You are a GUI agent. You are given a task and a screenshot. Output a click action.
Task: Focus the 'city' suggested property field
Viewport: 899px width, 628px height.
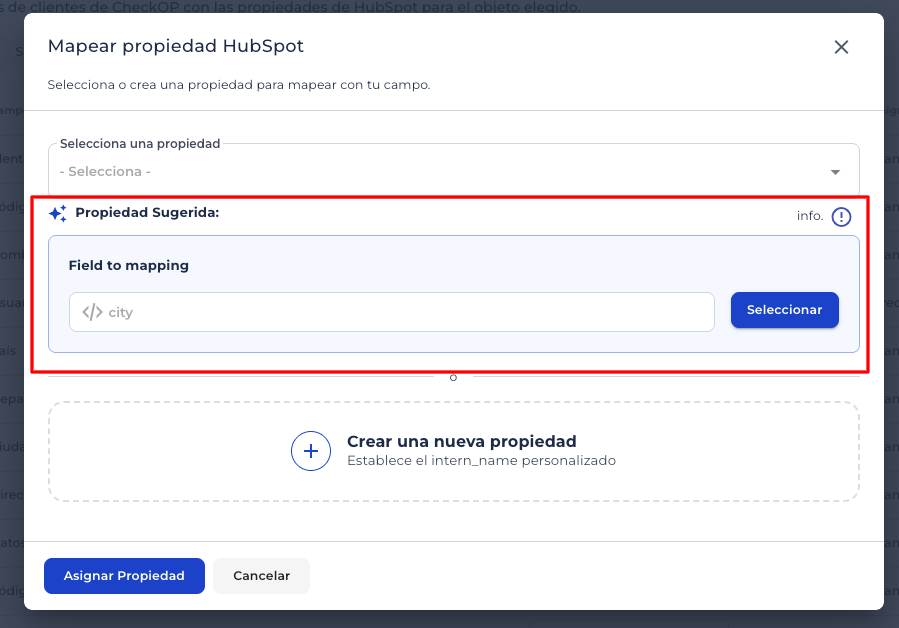pos(400,312)
